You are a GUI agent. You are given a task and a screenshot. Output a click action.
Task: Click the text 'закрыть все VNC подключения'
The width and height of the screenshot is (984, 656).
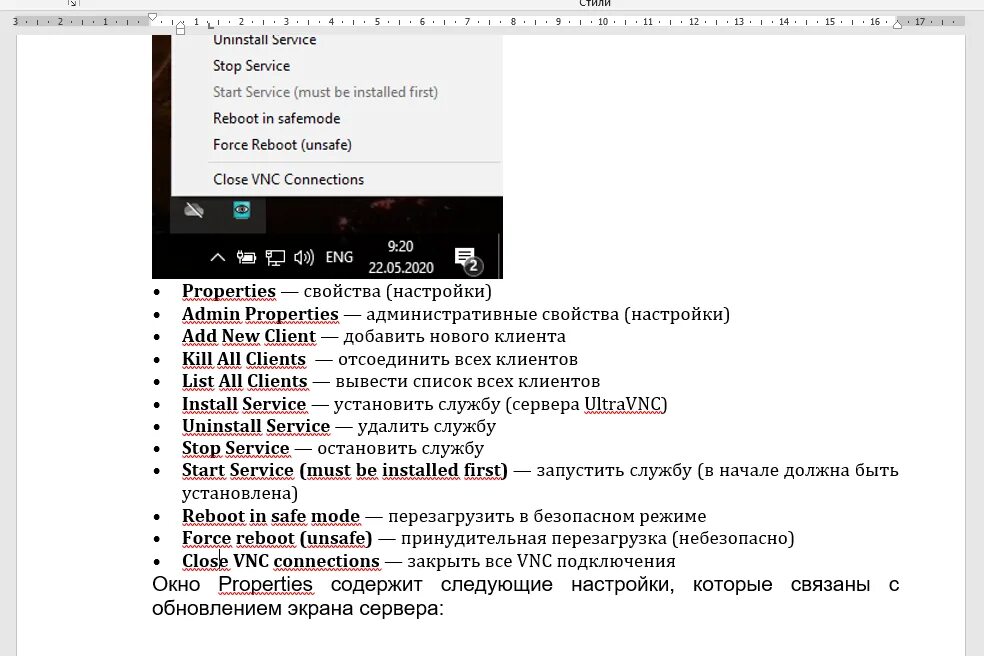click(541, 561)
